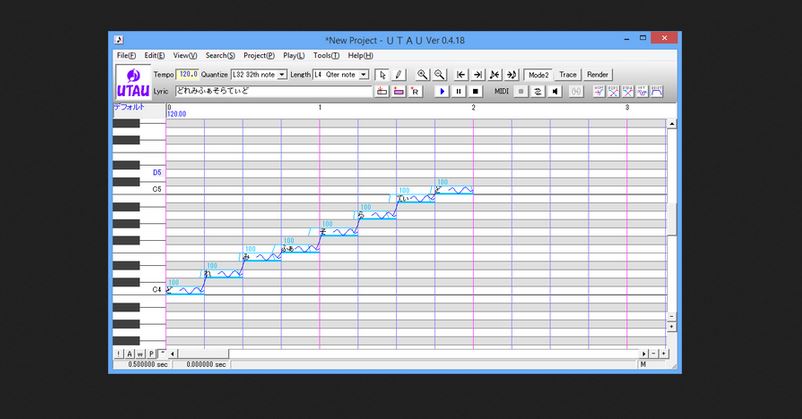Toggle Mode2 pitch editing
This screenshot has width=802, height=419.
coord(538,75)
